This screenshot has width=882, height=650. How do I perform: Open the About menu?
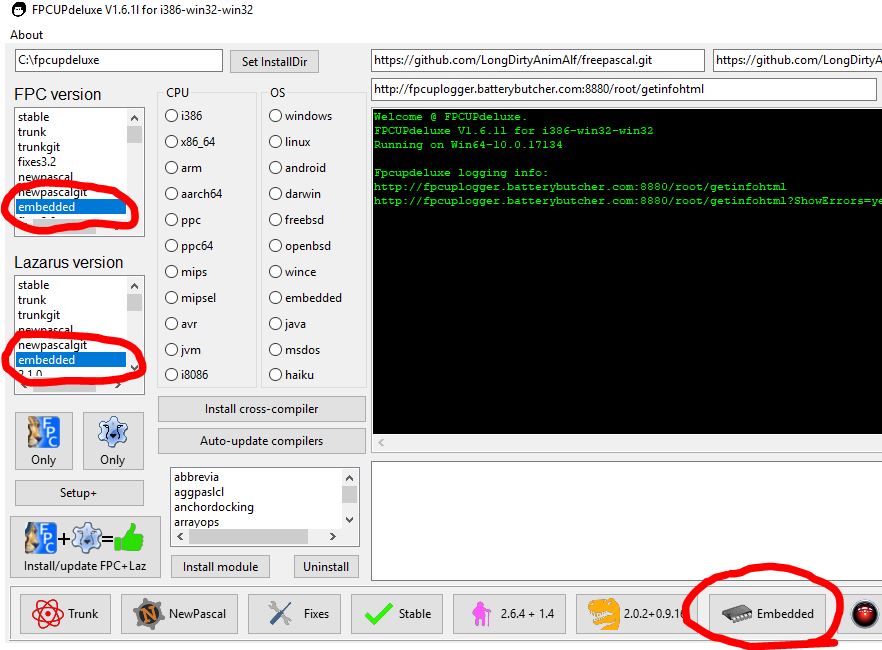point(27,35)
